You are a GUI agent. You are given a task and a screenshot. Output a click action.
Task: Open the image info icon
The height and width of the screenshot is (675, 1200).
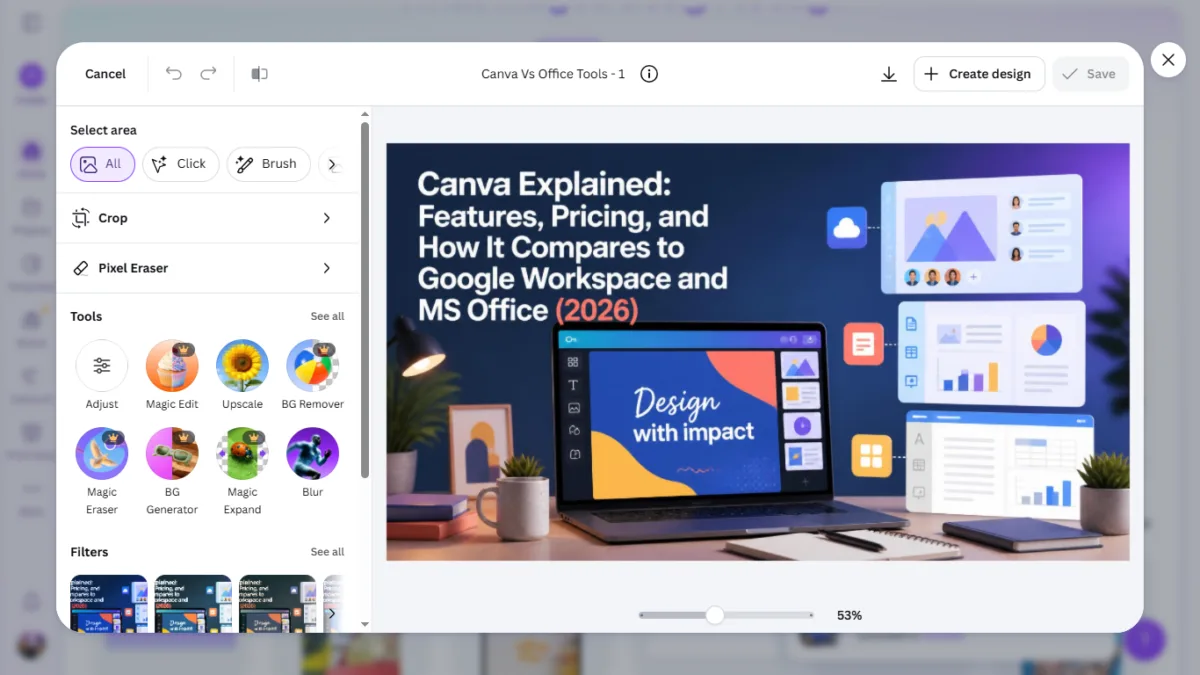(649, 74)
